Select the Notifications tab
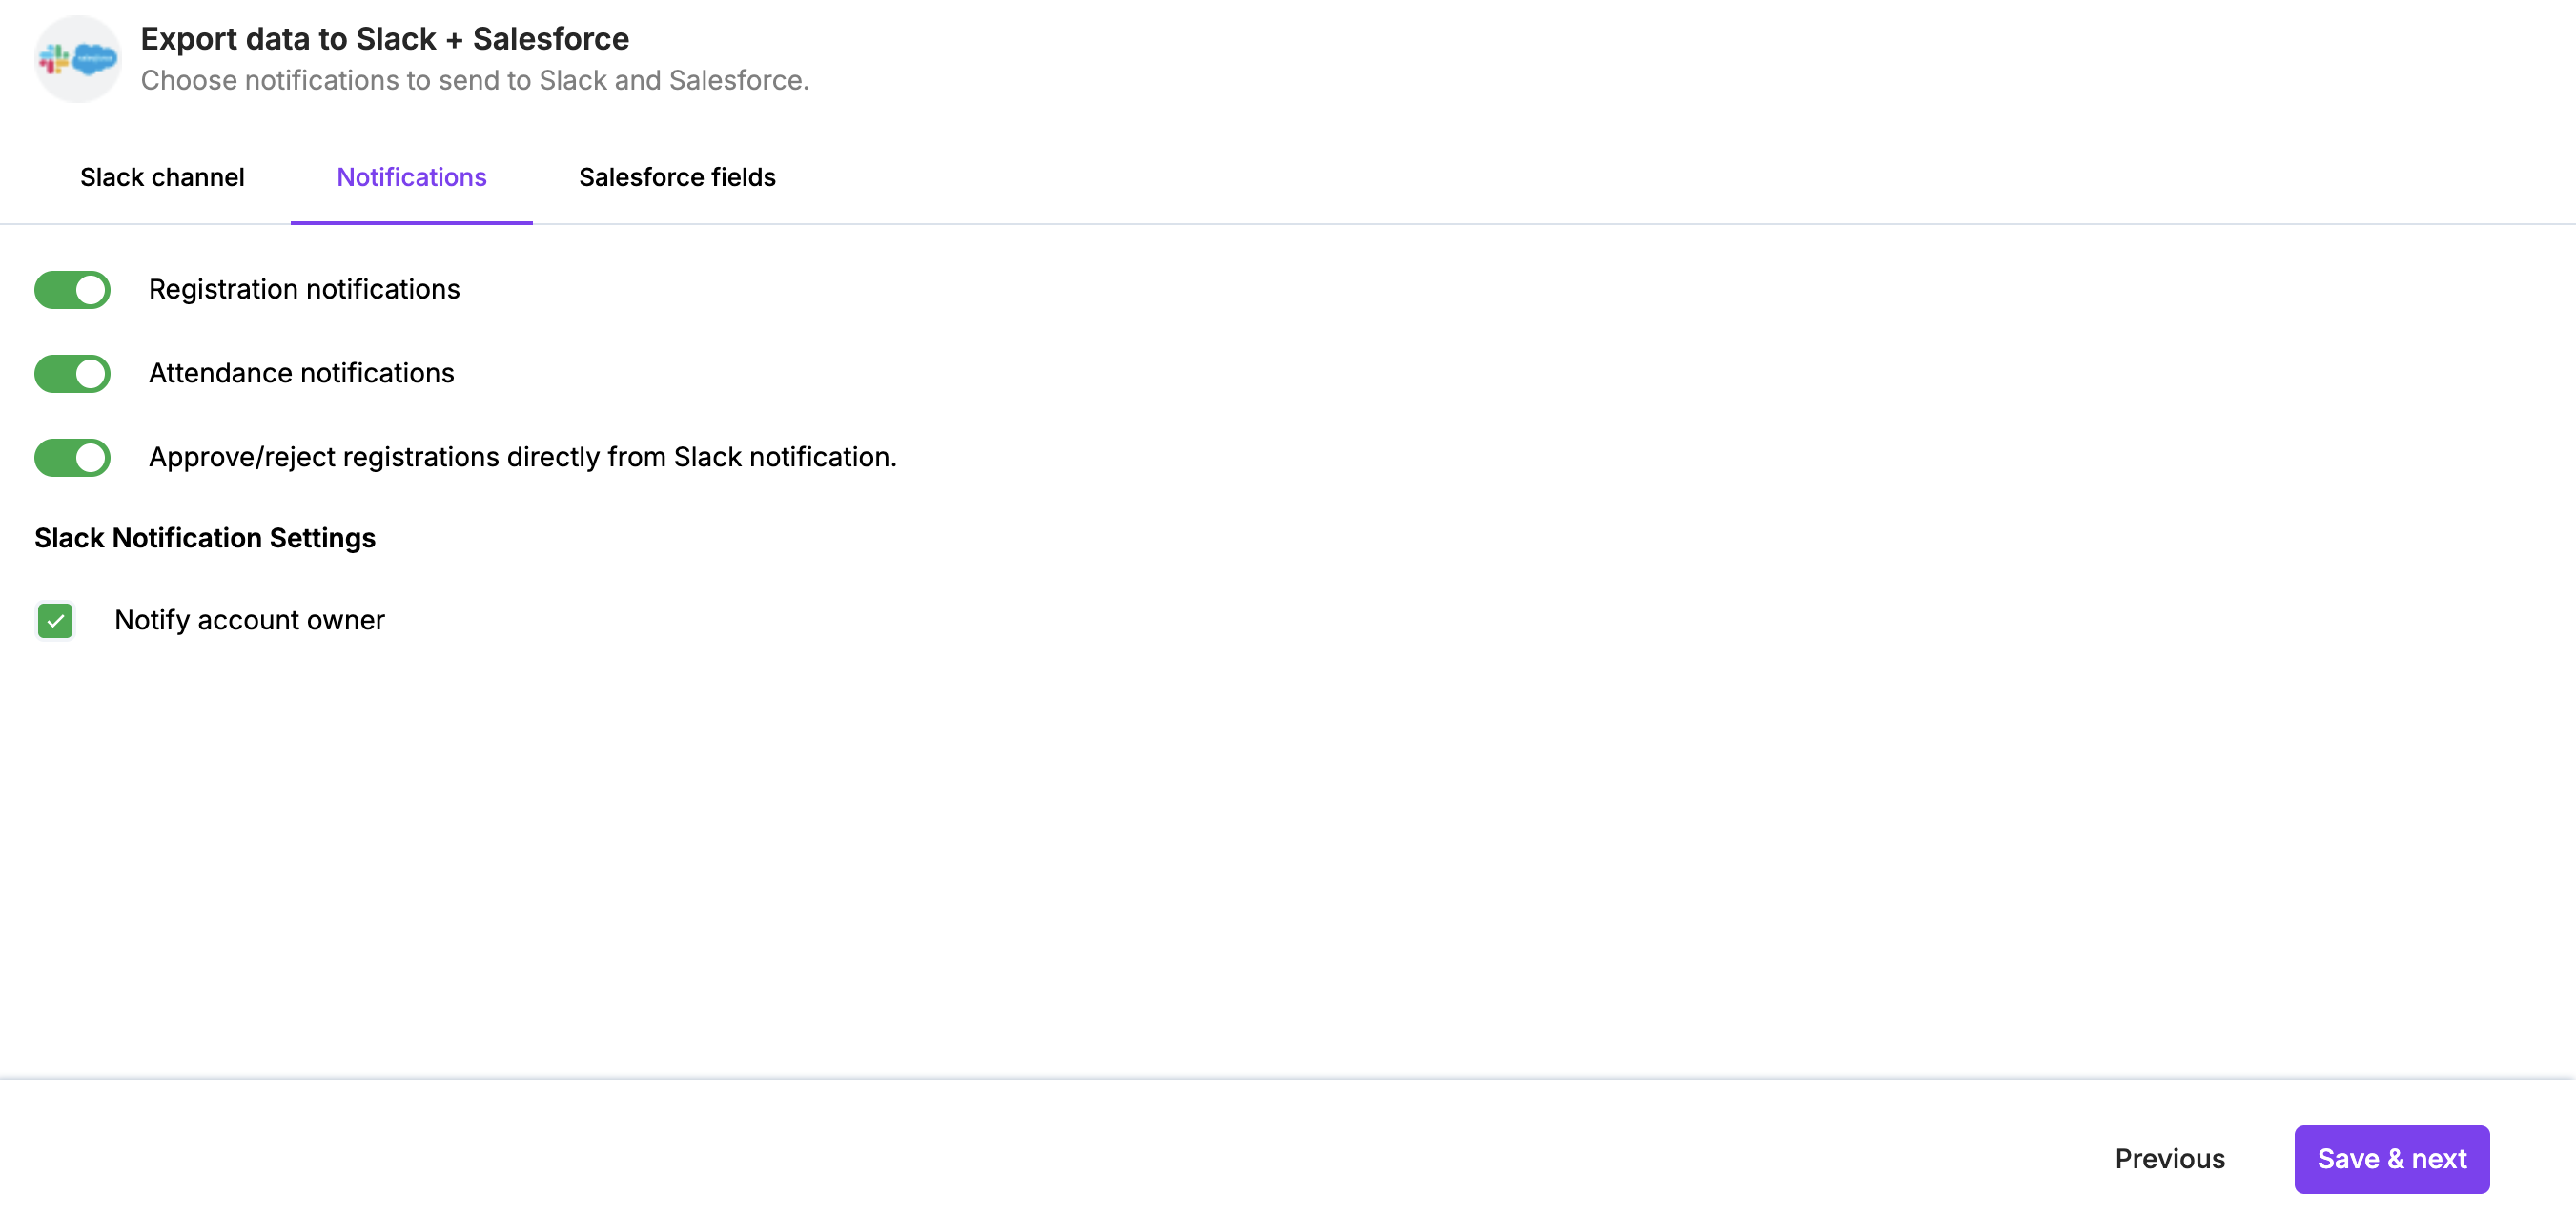This screenshot has width=2576, height=1215. (411, 177)
